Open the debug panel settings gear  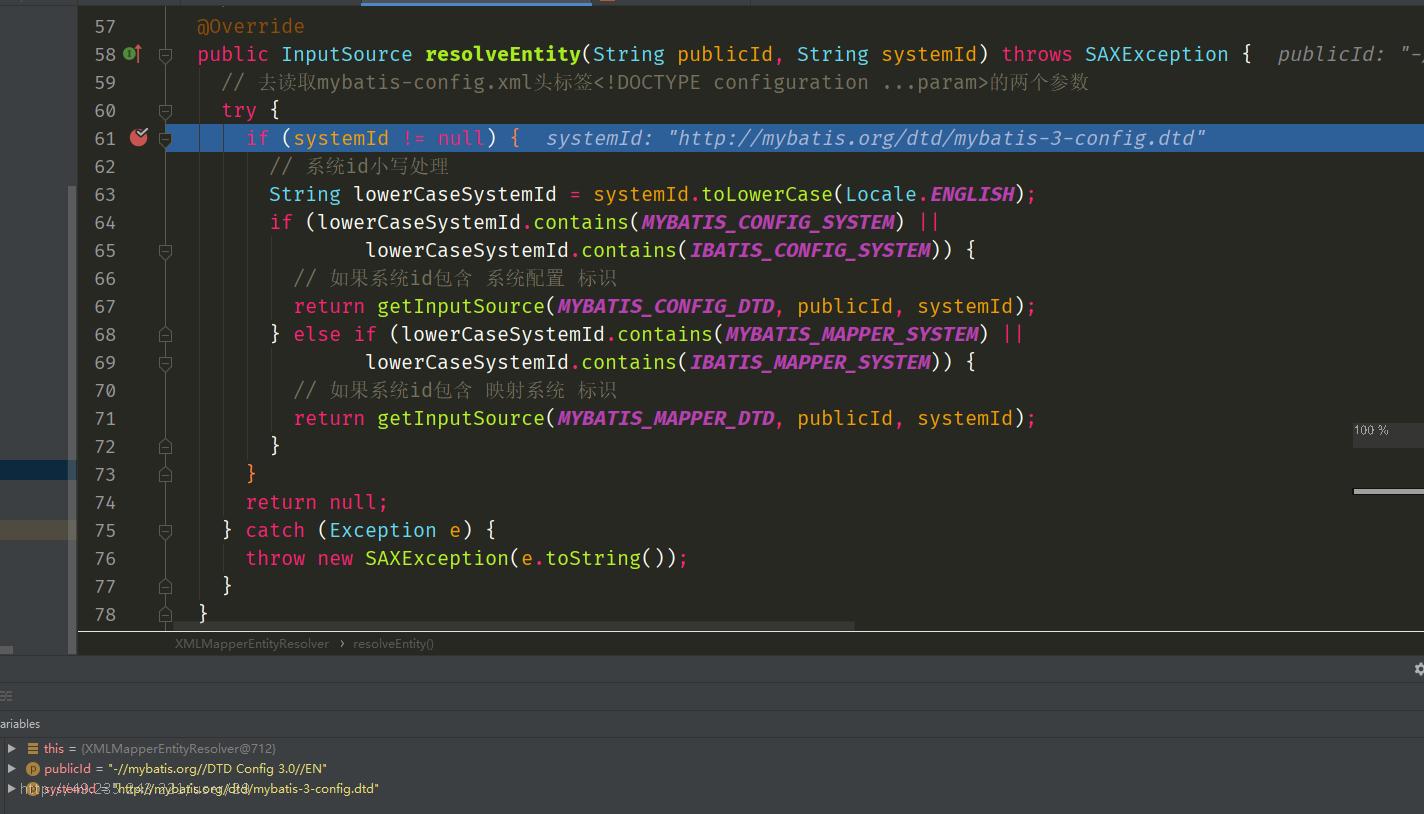(x=1418, y=669)
